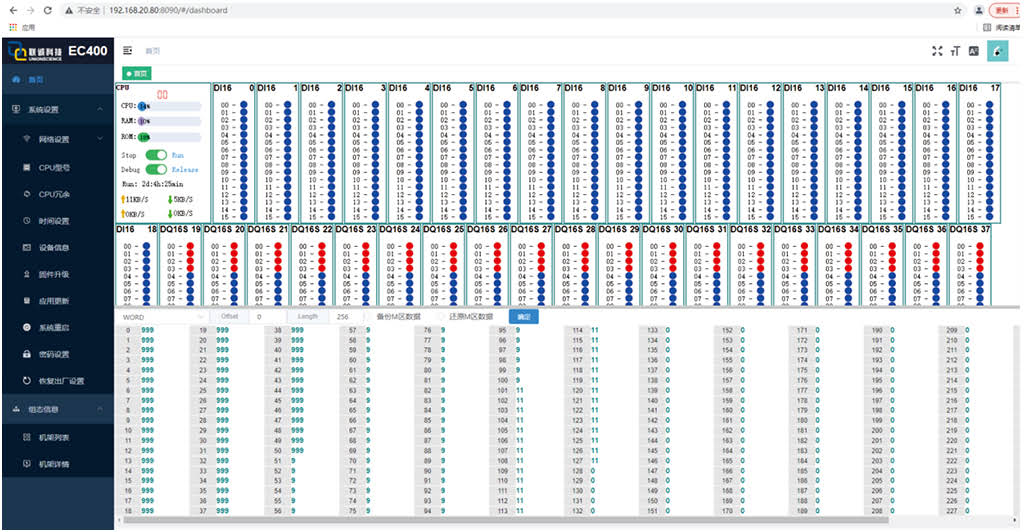
Task: Open the theme paint icon in header
Action: point(996,51)
